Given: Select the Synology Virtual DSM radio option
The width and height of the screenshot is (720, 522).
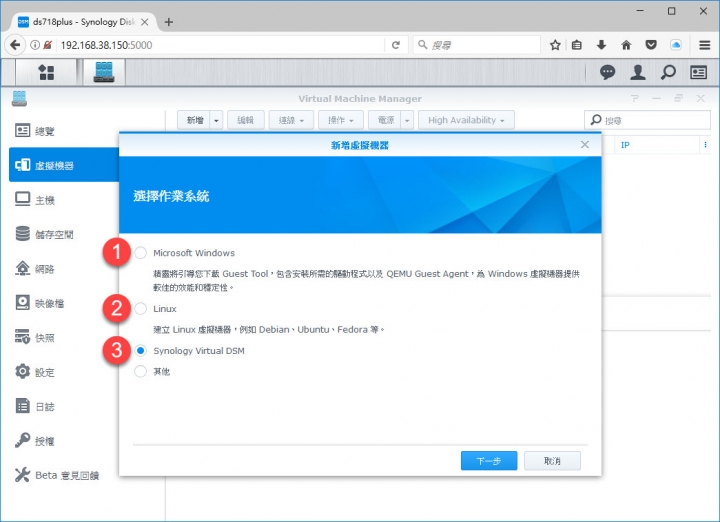Looking at the screenshot, I should (141, 351).
